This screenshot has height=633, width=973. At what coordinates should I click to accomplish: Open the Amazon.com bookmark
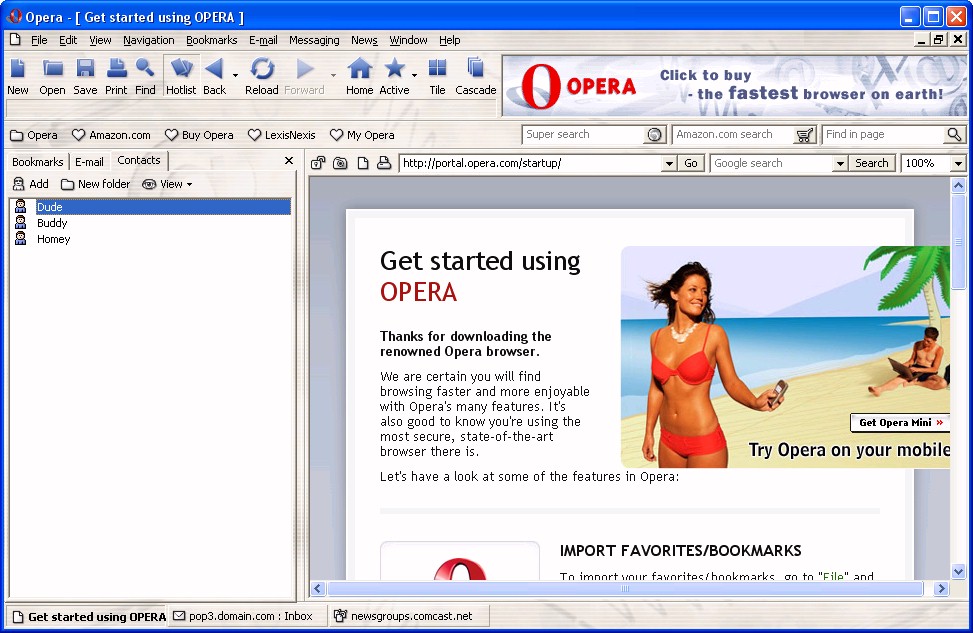[112, 135]
